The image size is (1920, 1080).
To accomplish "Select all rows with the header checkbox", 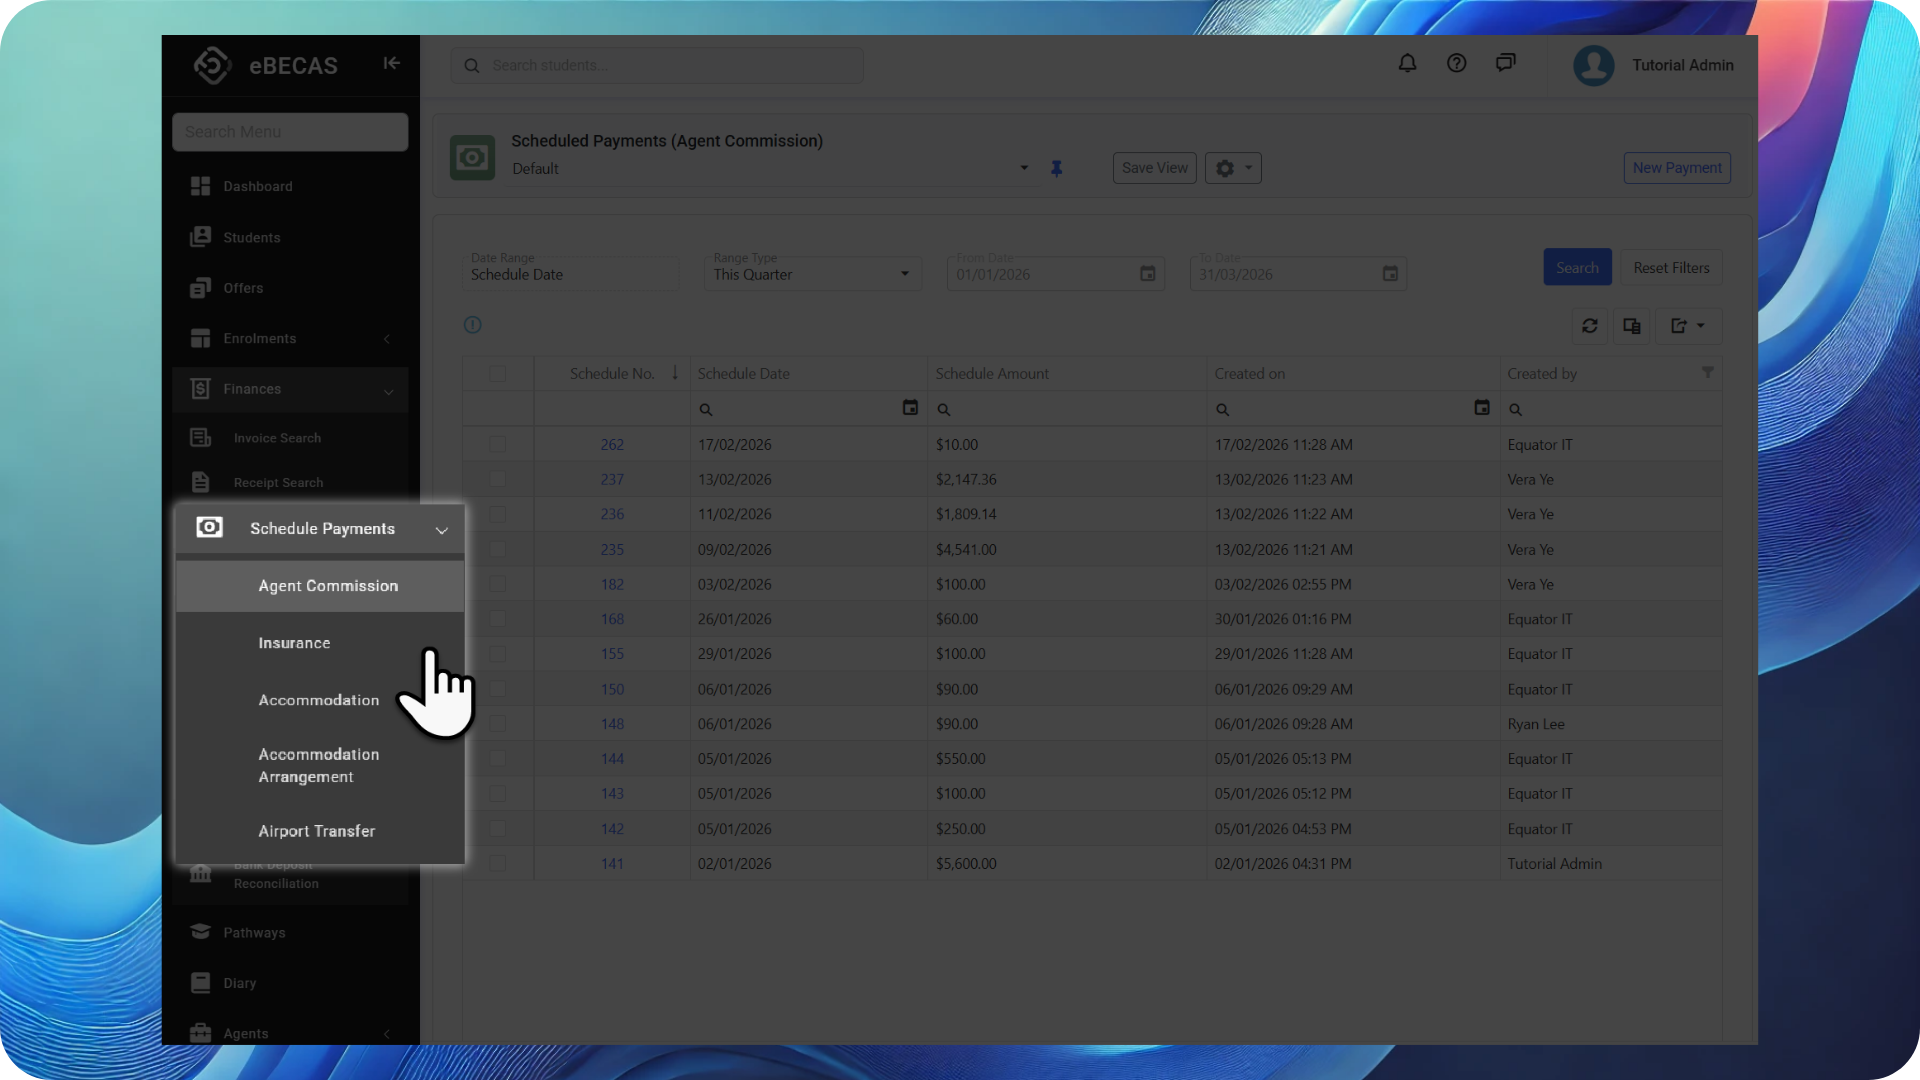I will coord(497,374).
